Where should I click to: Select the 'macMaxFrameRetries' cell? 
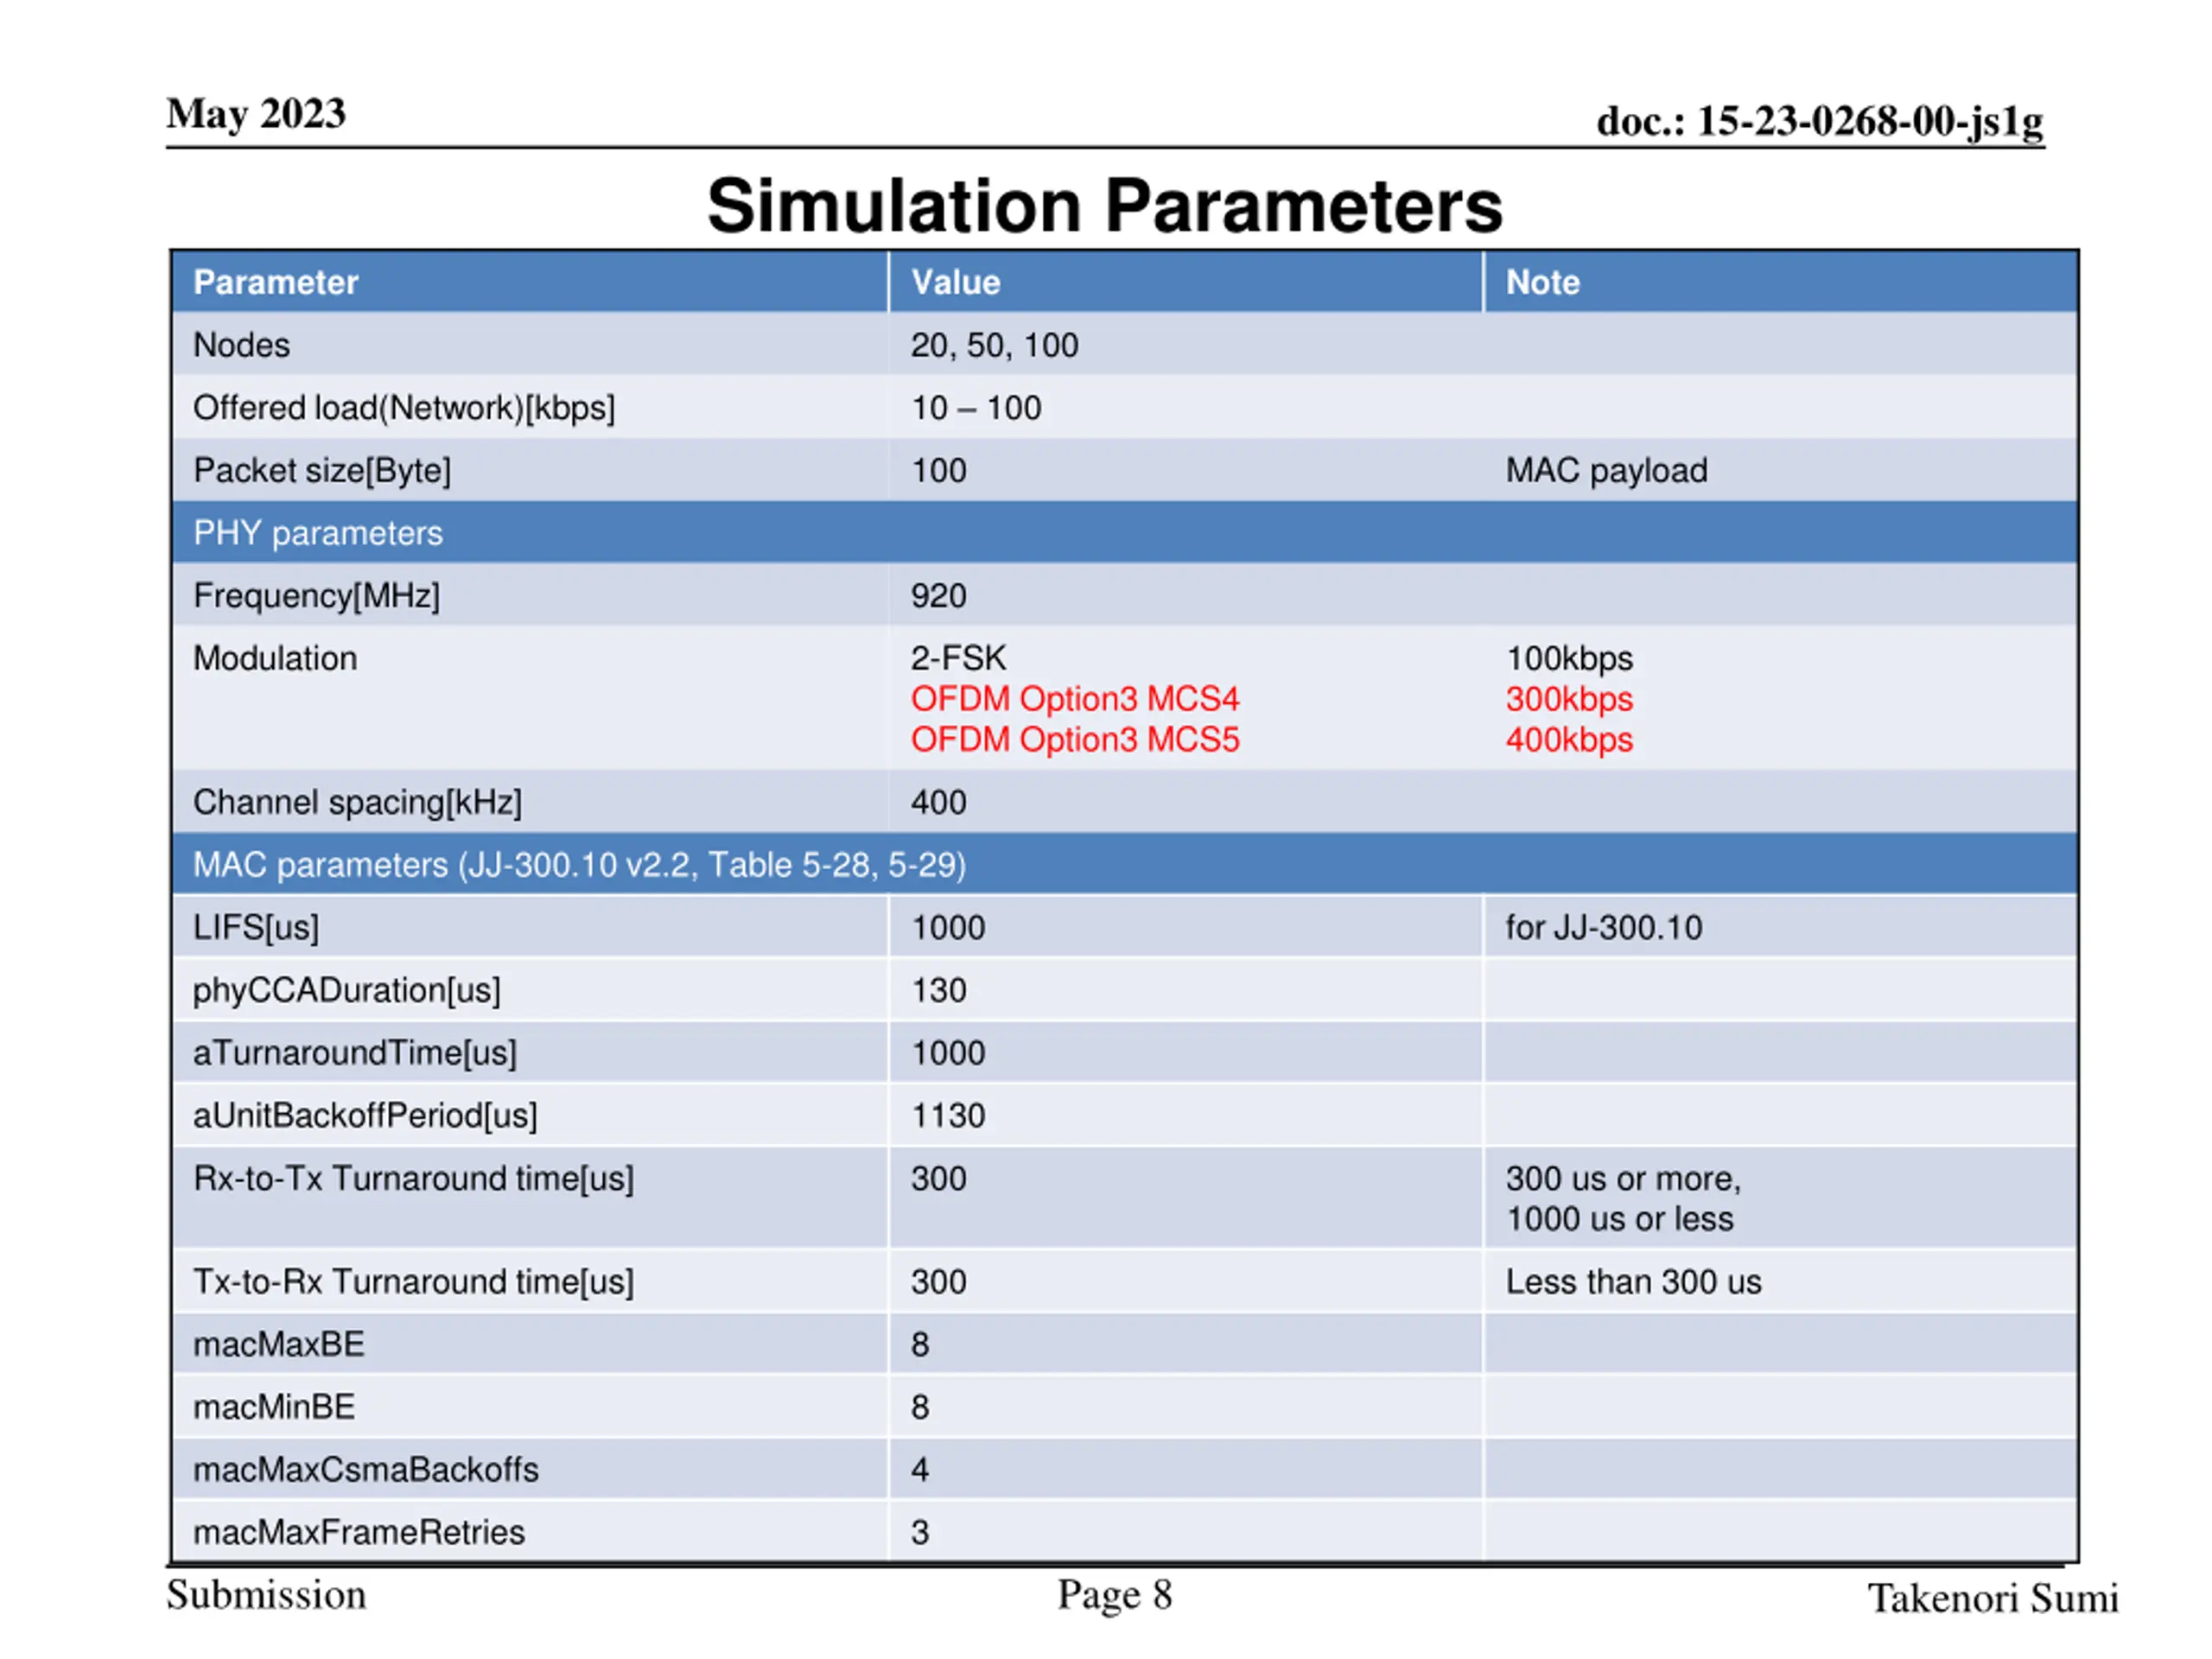[530, 1532]
